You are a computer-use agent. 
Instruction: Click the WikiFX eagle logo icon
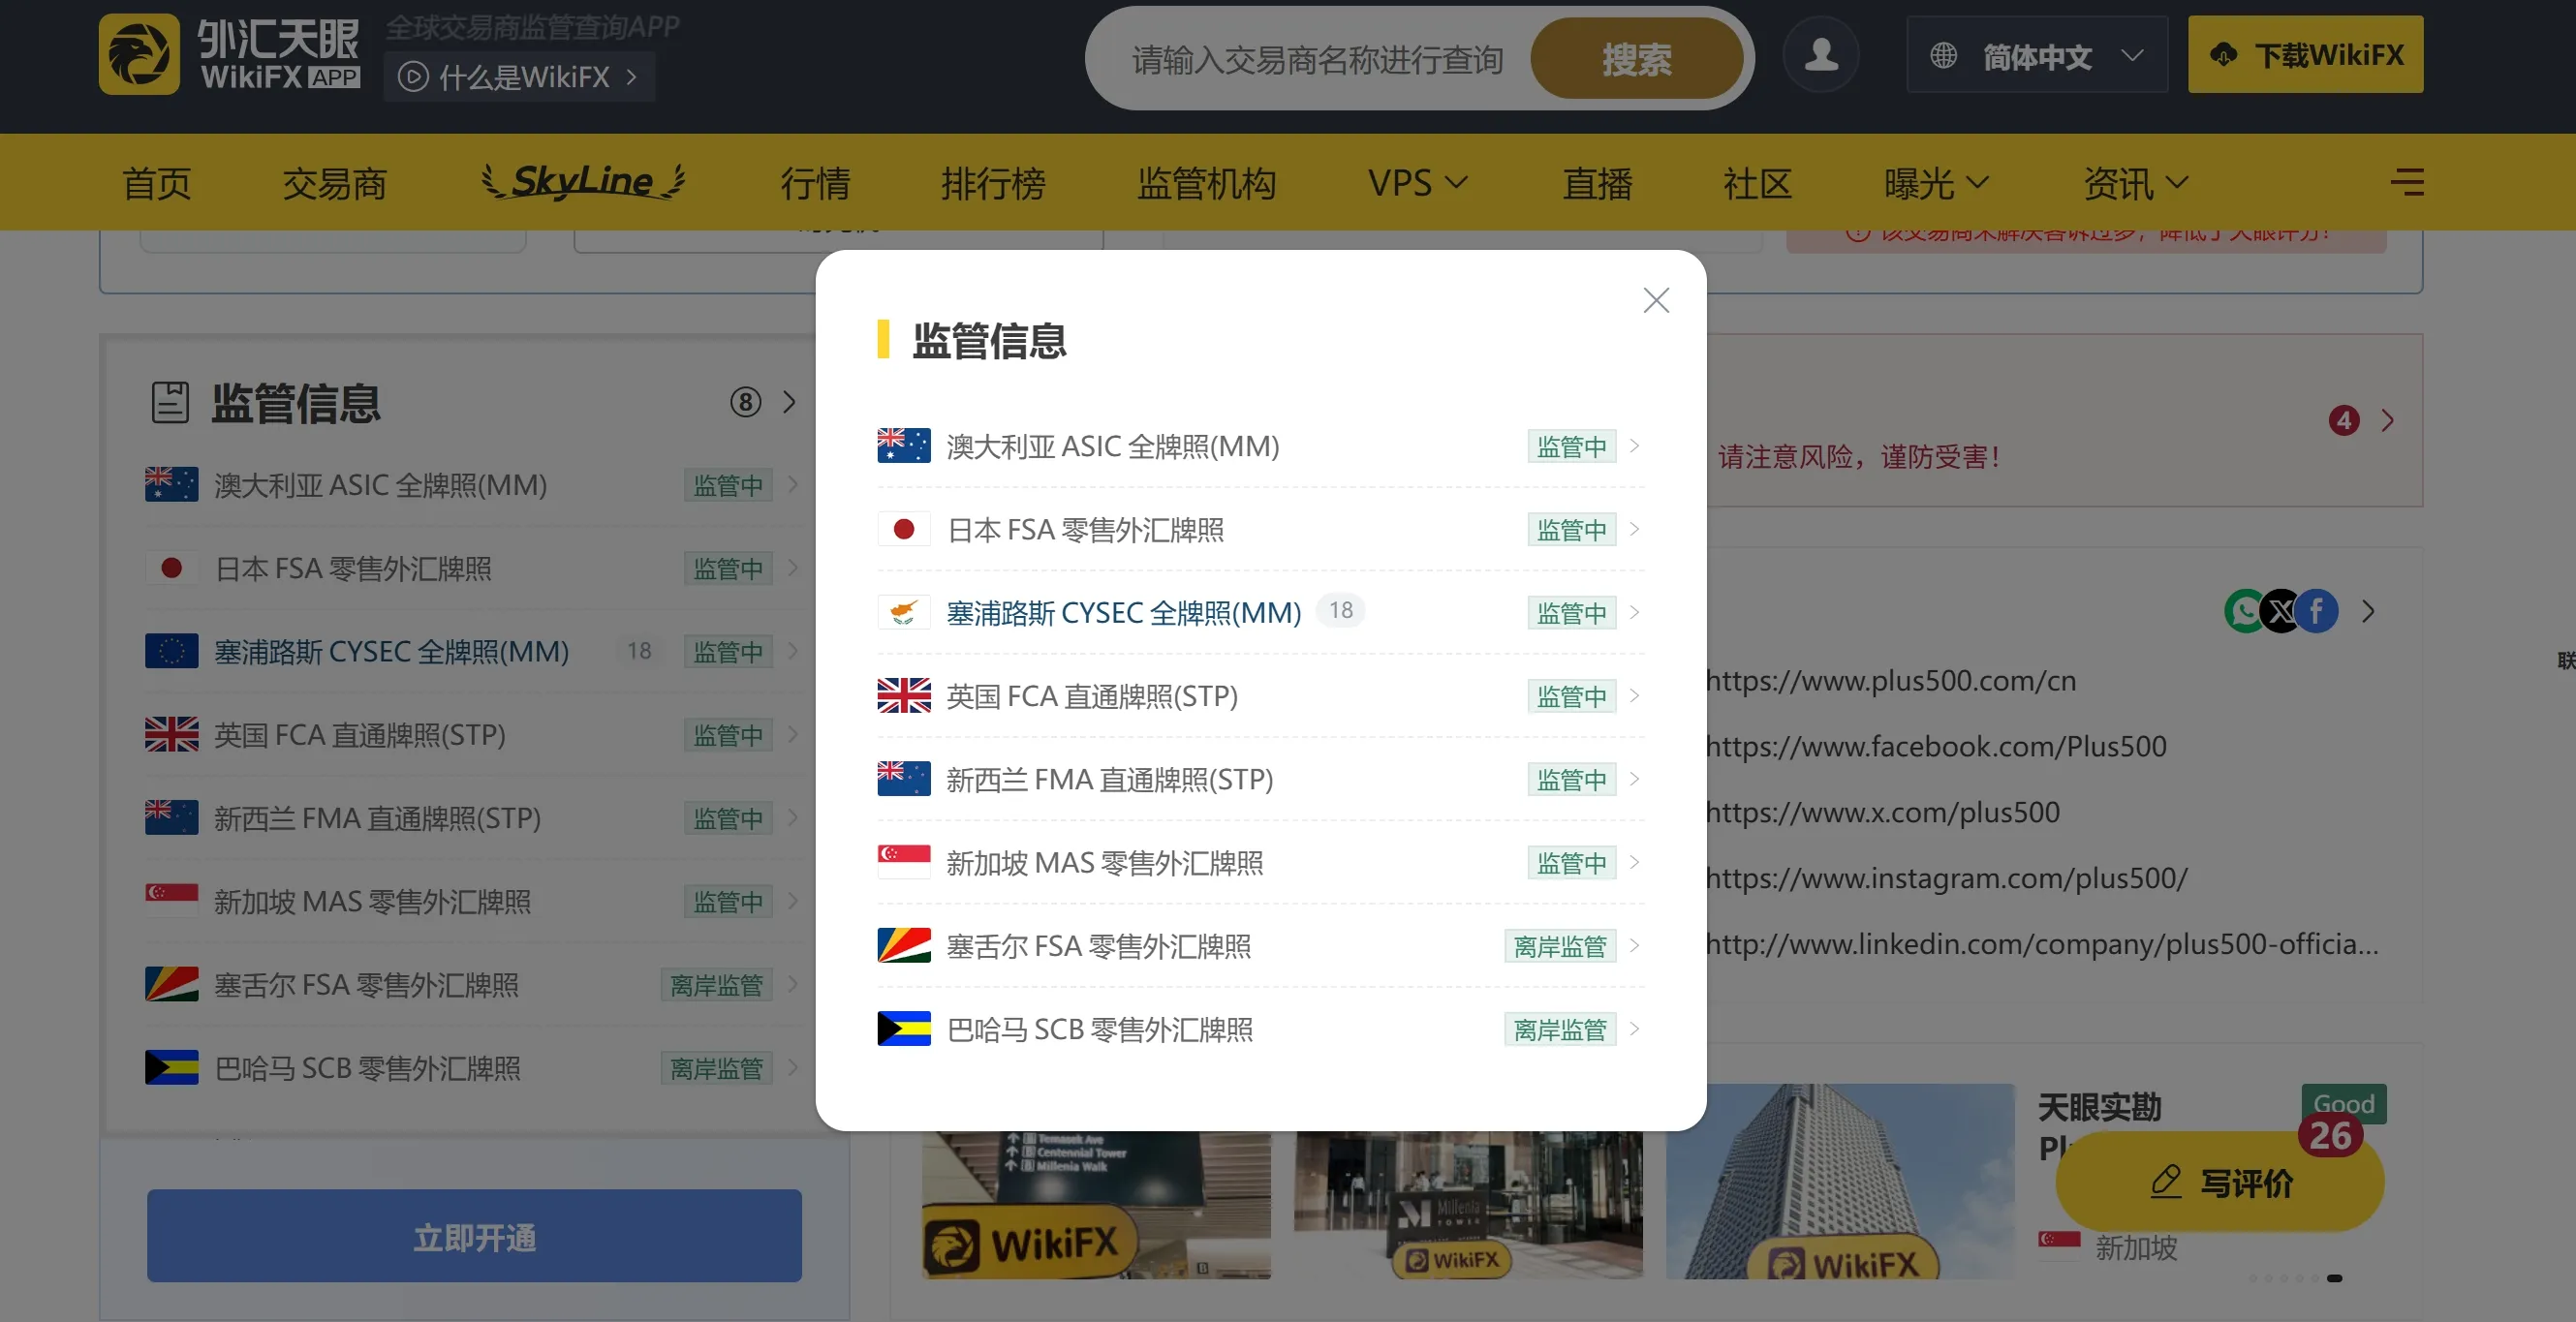tap(139, 54)
